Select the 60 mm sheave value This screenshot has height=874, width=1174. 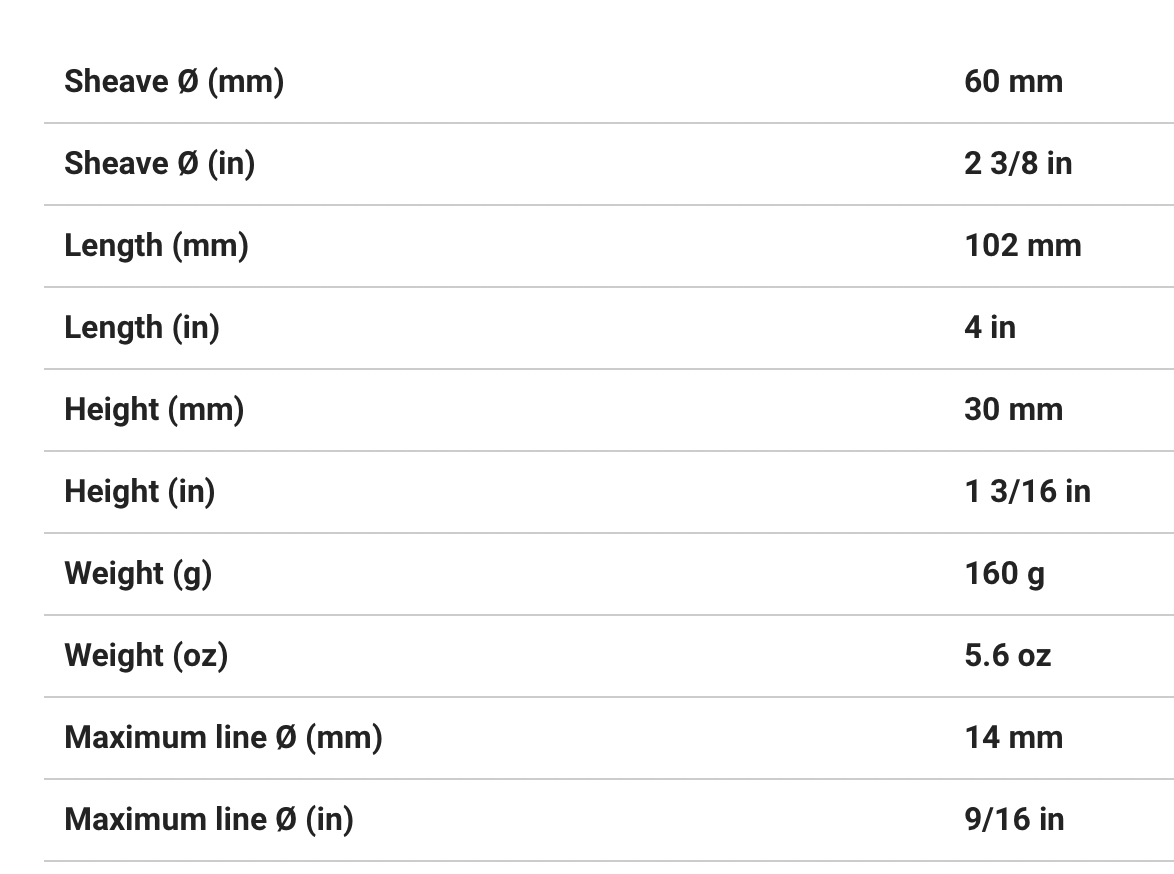click(1013, 82)
